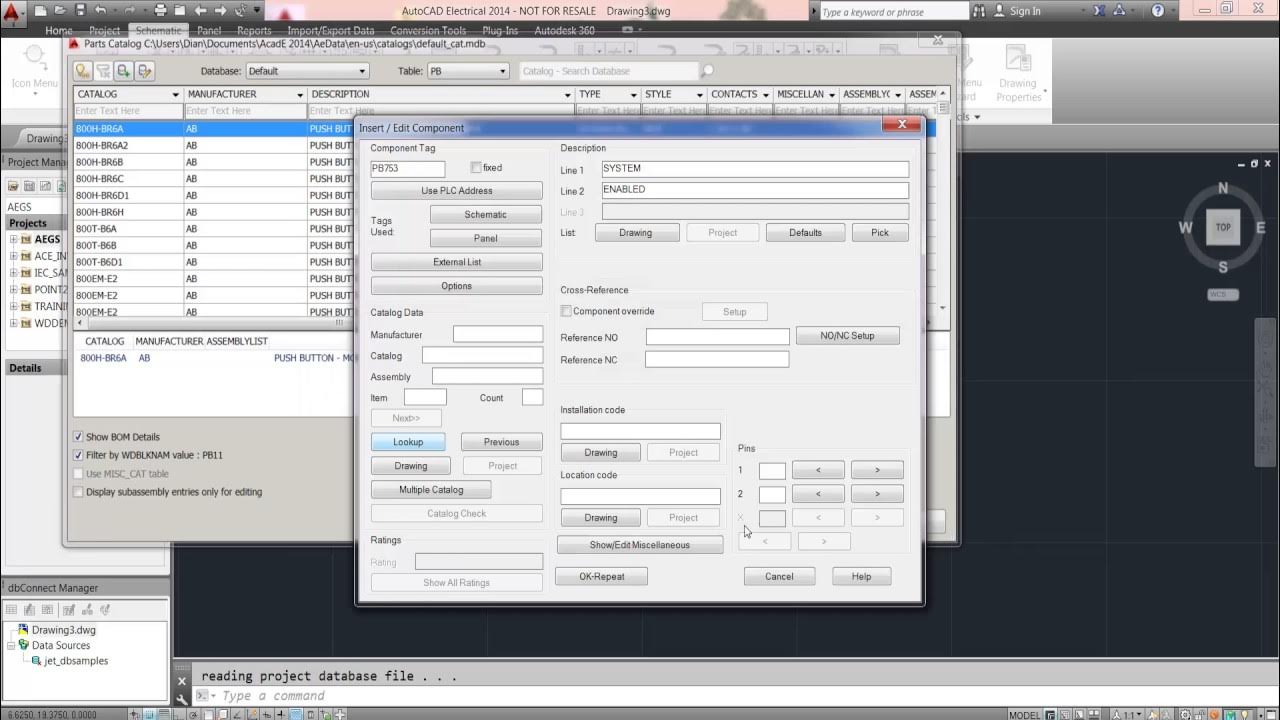Click the Open folder icon in quick access toolbar

tap(59, 11)
